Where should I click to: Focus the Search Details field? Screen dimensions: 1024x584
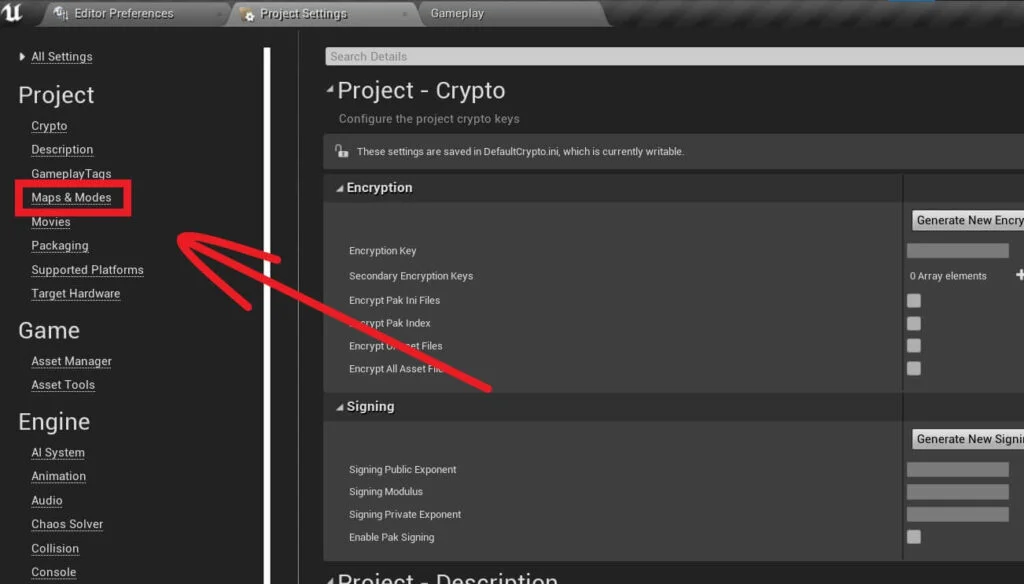tap(674, 56)
